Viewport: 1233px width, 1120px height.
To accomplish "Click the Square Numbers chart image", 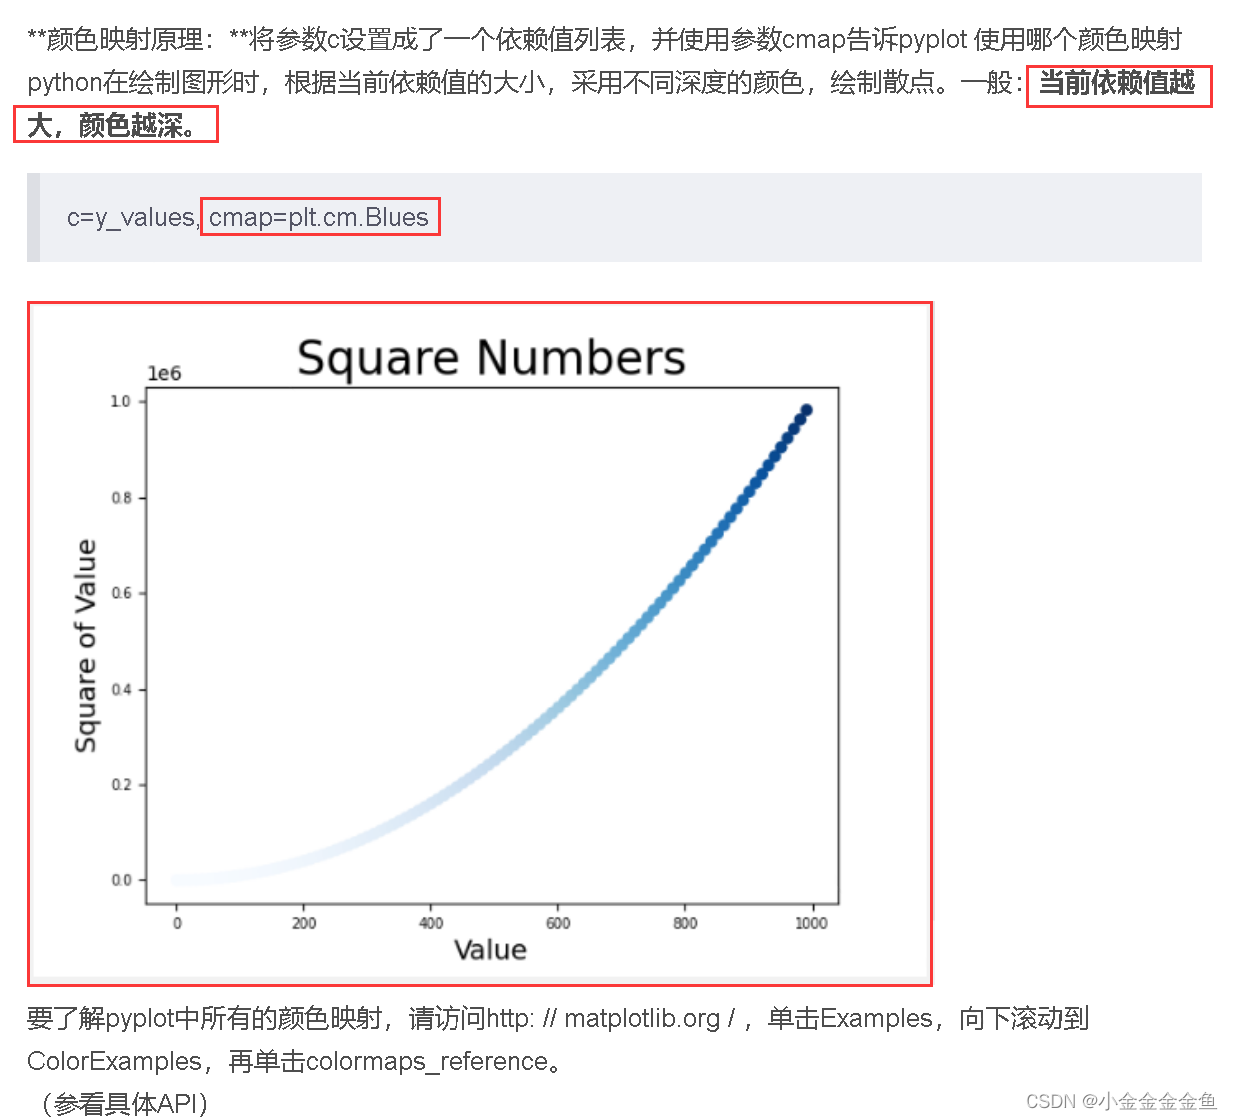I will [480, 642].
